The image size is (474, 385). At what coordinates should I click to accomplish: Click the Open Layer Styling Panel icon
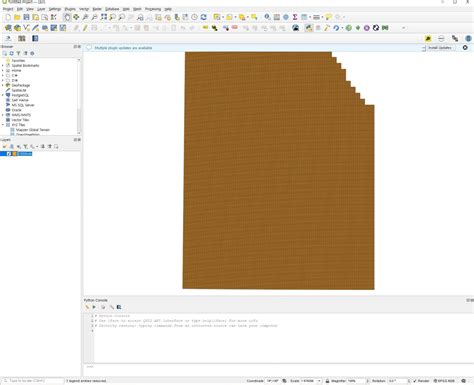[4, 146]
